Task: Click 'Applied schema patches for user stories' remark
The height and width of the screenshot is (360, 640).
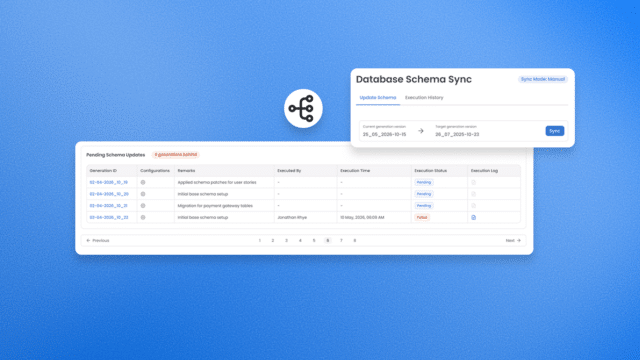Action: point(217,182)
